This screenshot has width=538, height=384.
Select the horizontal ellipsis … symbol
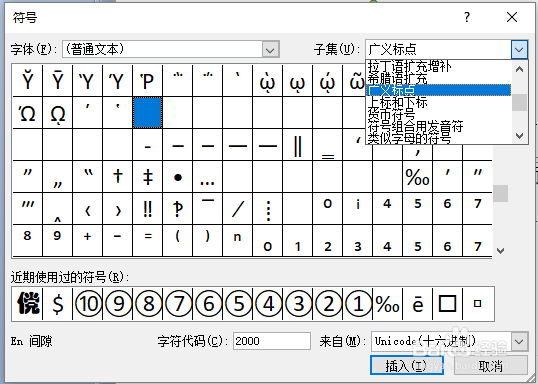pos(208,177)
